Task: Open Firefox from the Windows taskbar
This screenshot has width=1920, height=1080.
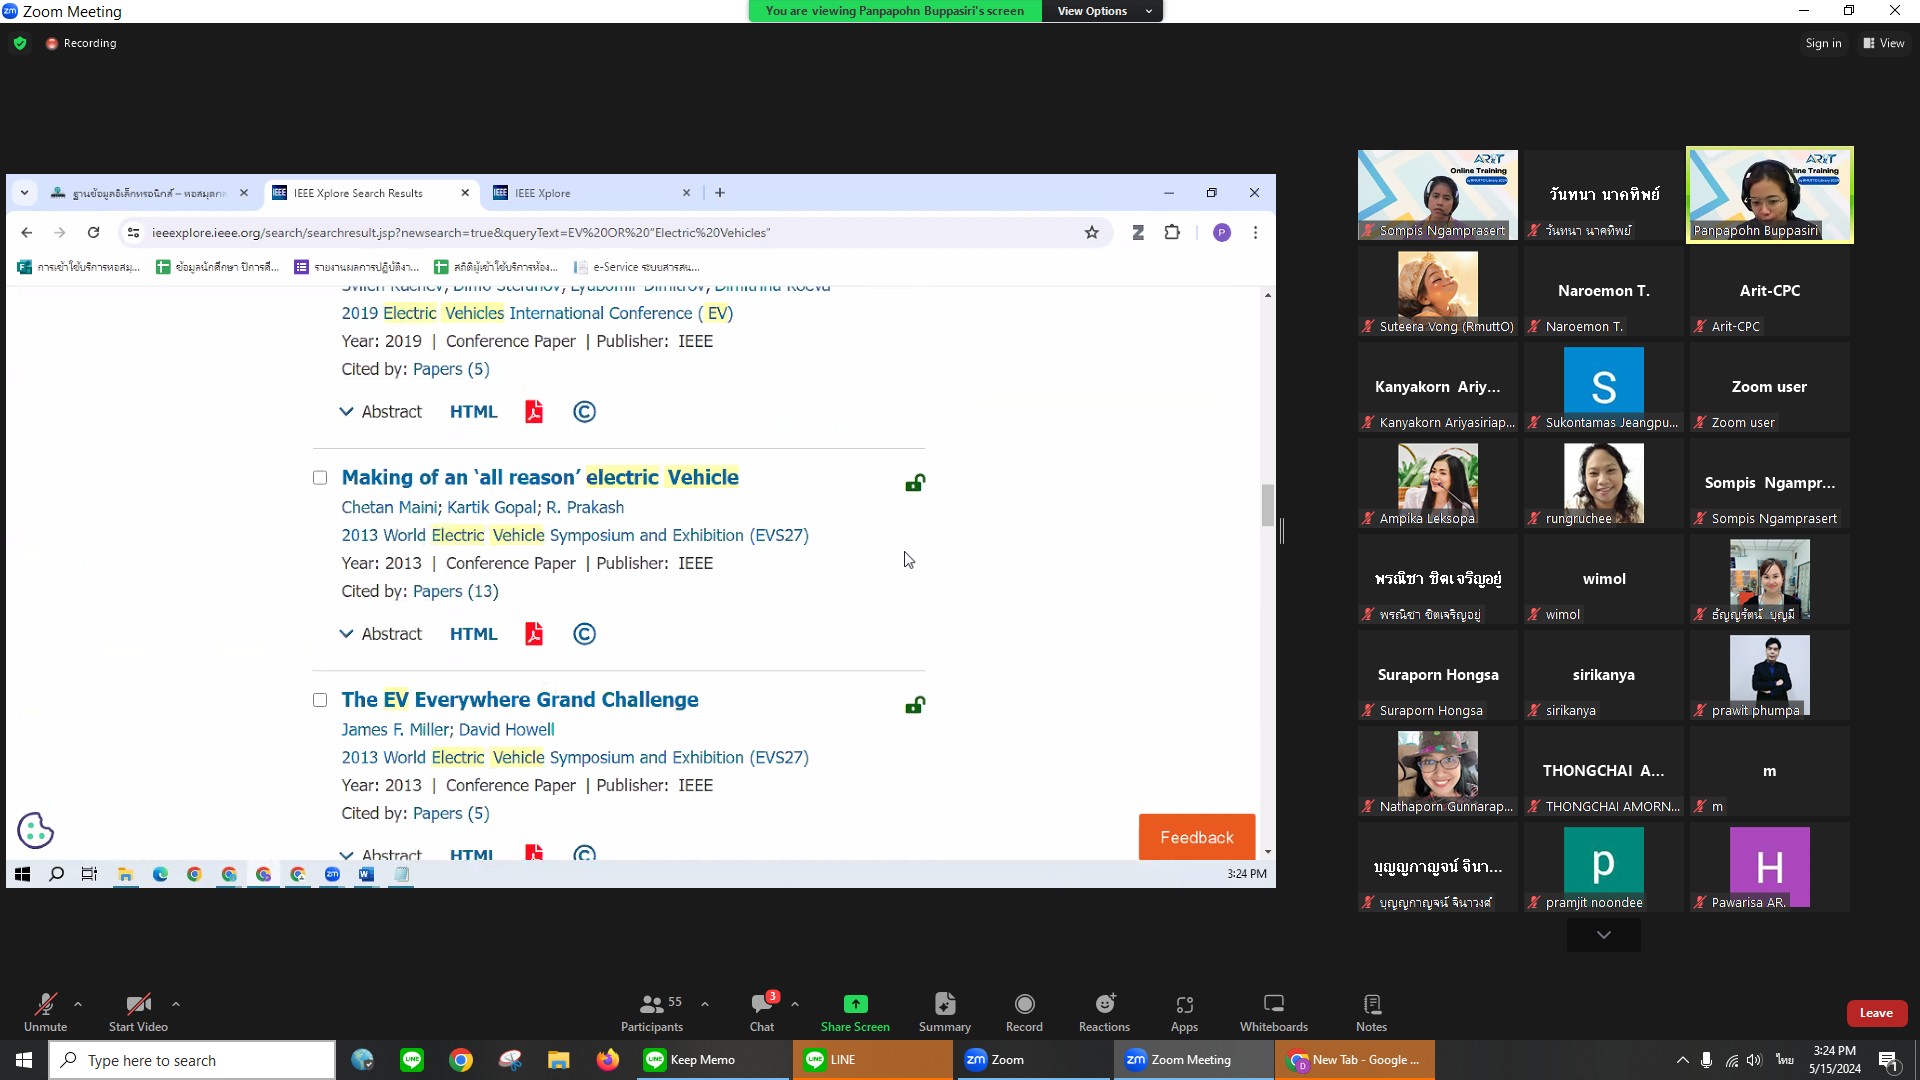Action: coord(608,1060)
